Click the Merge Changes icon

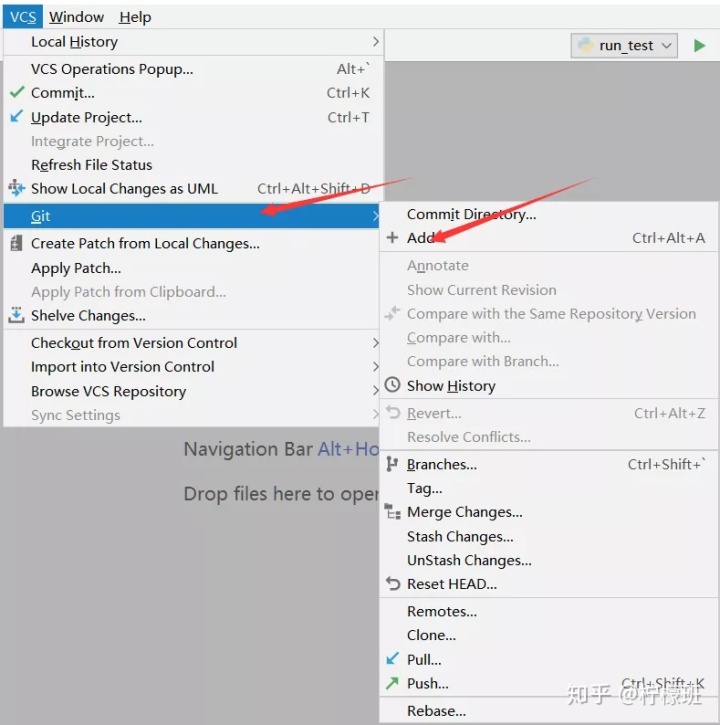click(x=392, y=511)
